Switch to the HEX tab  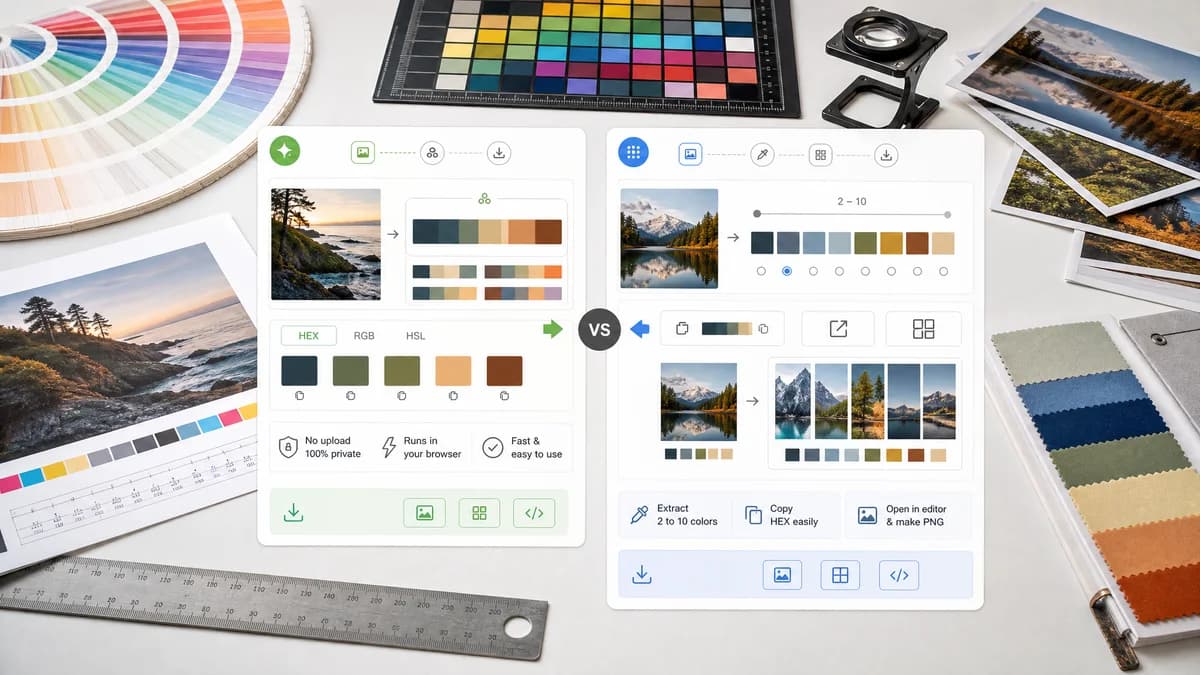tap(308, 336)
